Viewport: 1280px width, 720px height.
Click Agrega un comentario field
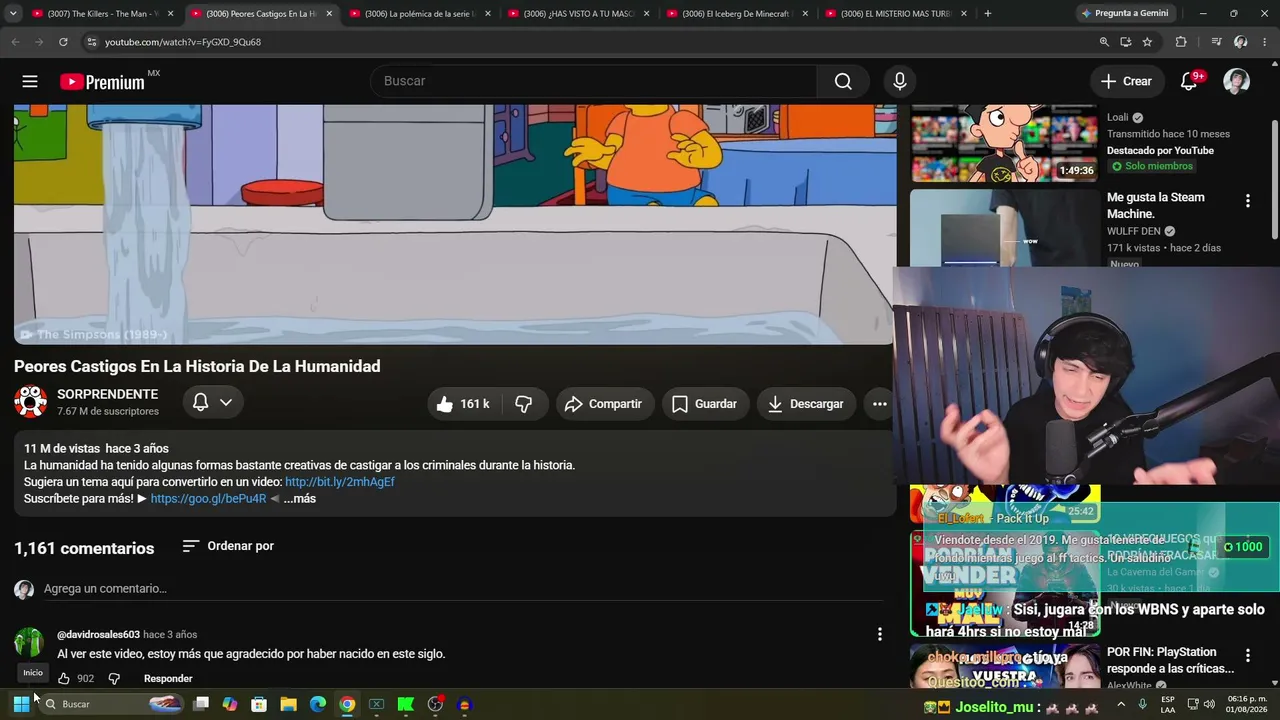pyautogui.click(x=463, y=589)
